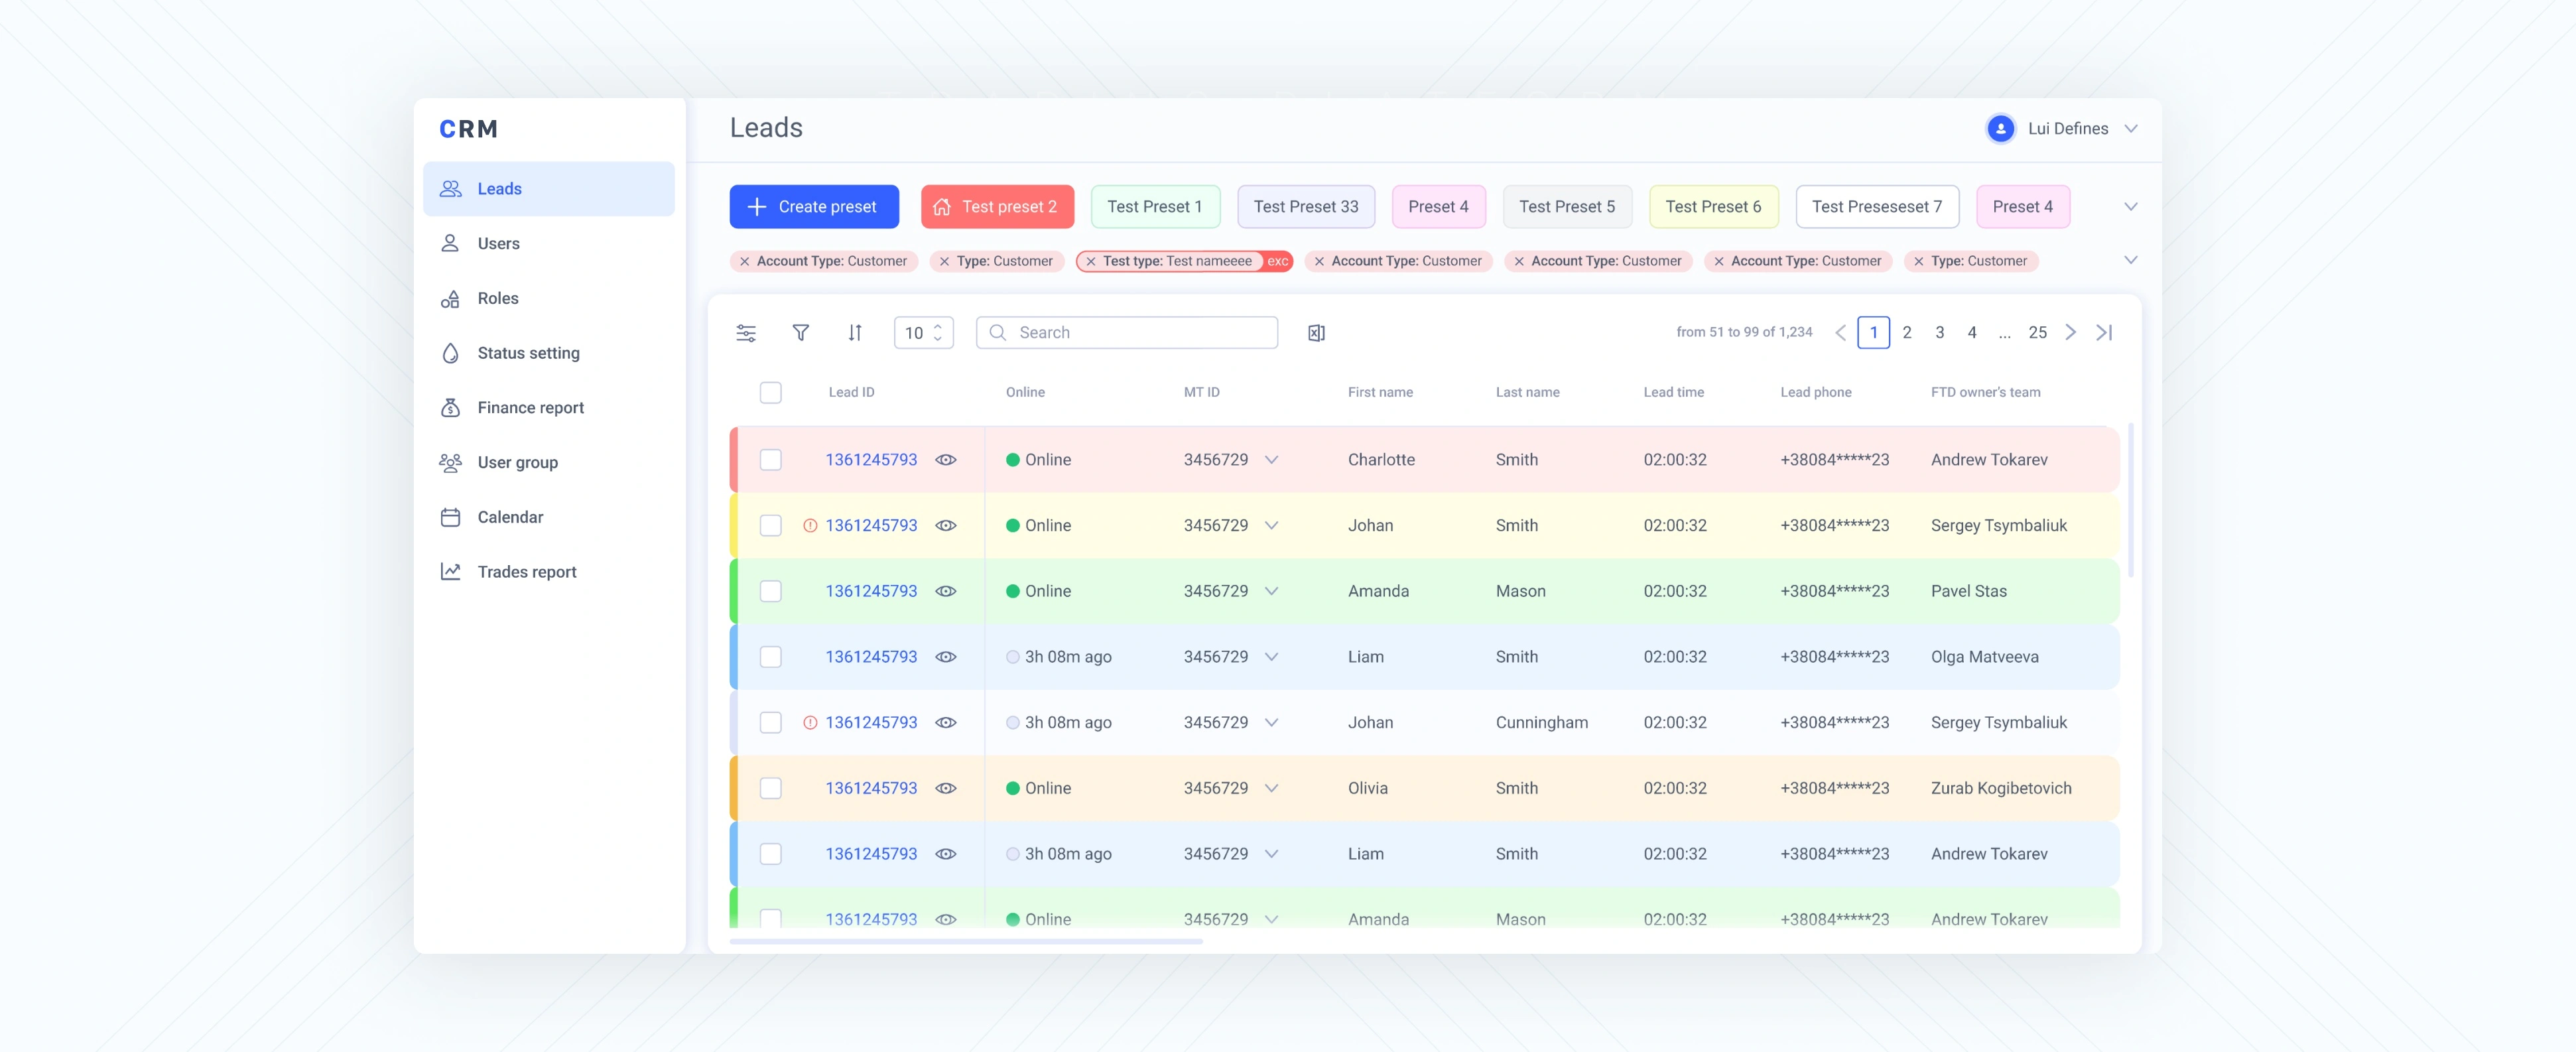The image size is (2576, 1052).
Task: Click the sort arrows icon
Action: pyautogui.click(x=855, y=333)
